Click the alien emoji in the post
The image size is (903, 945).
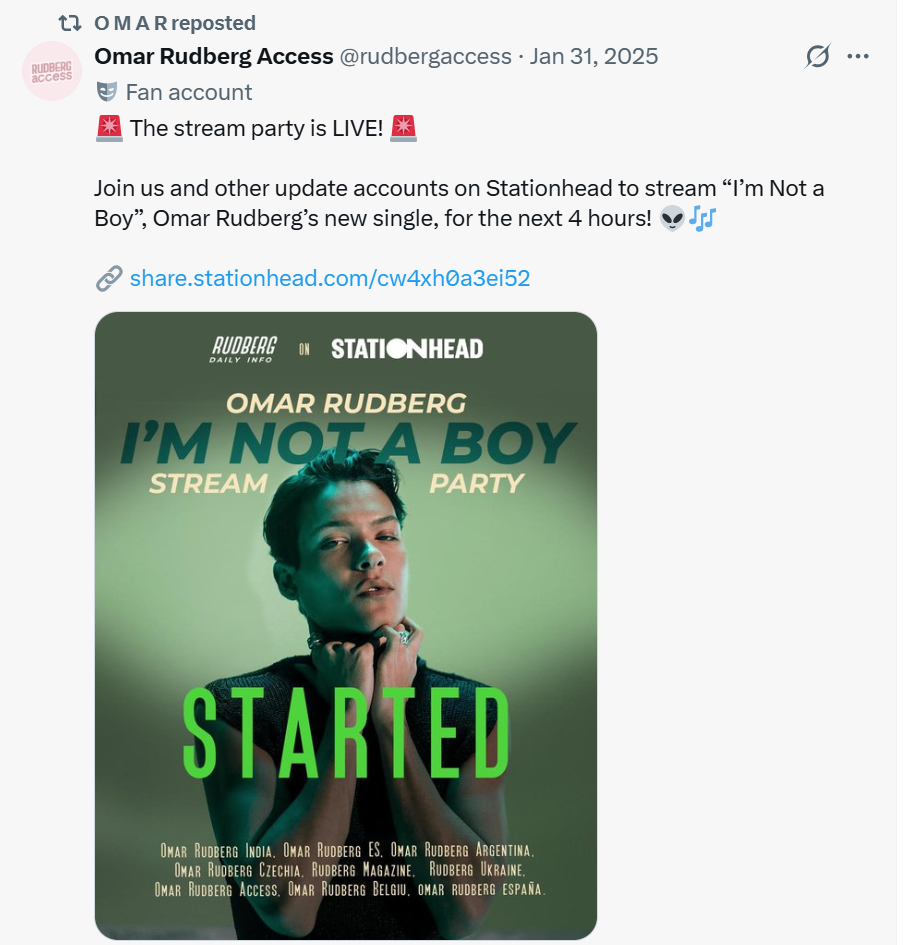[673, 220]
